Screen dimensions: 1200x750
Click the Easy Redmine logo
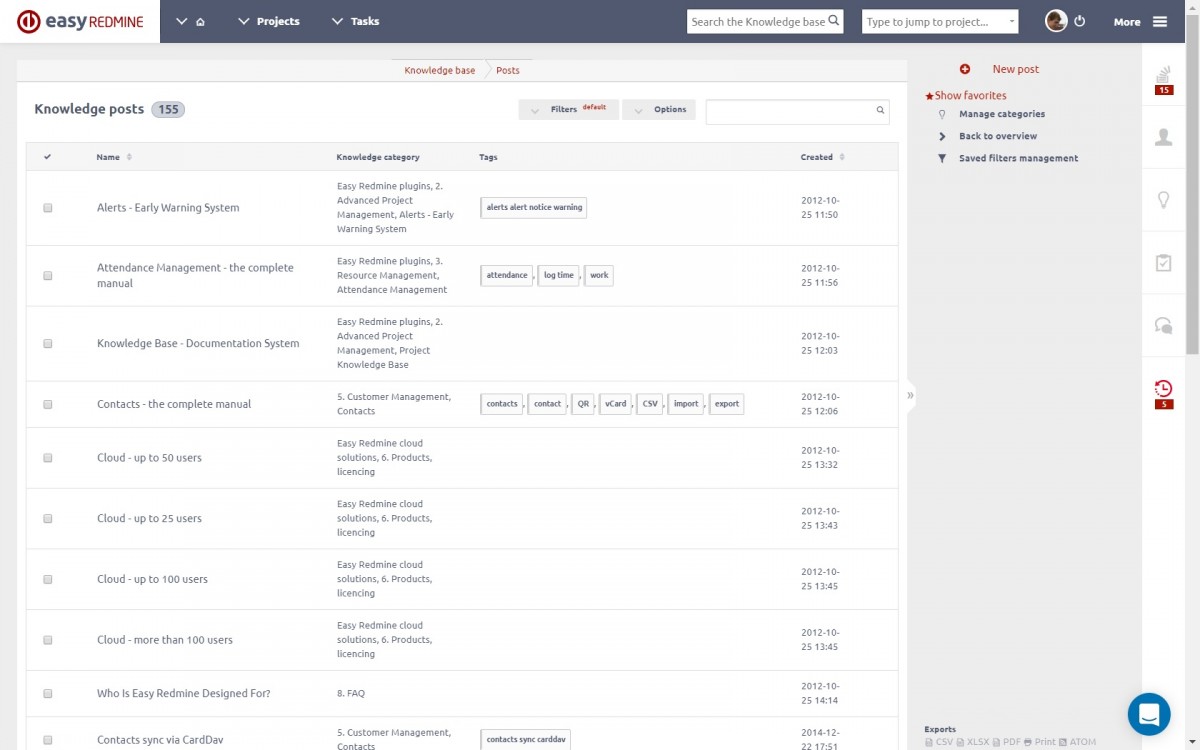(x=79, y=21)
